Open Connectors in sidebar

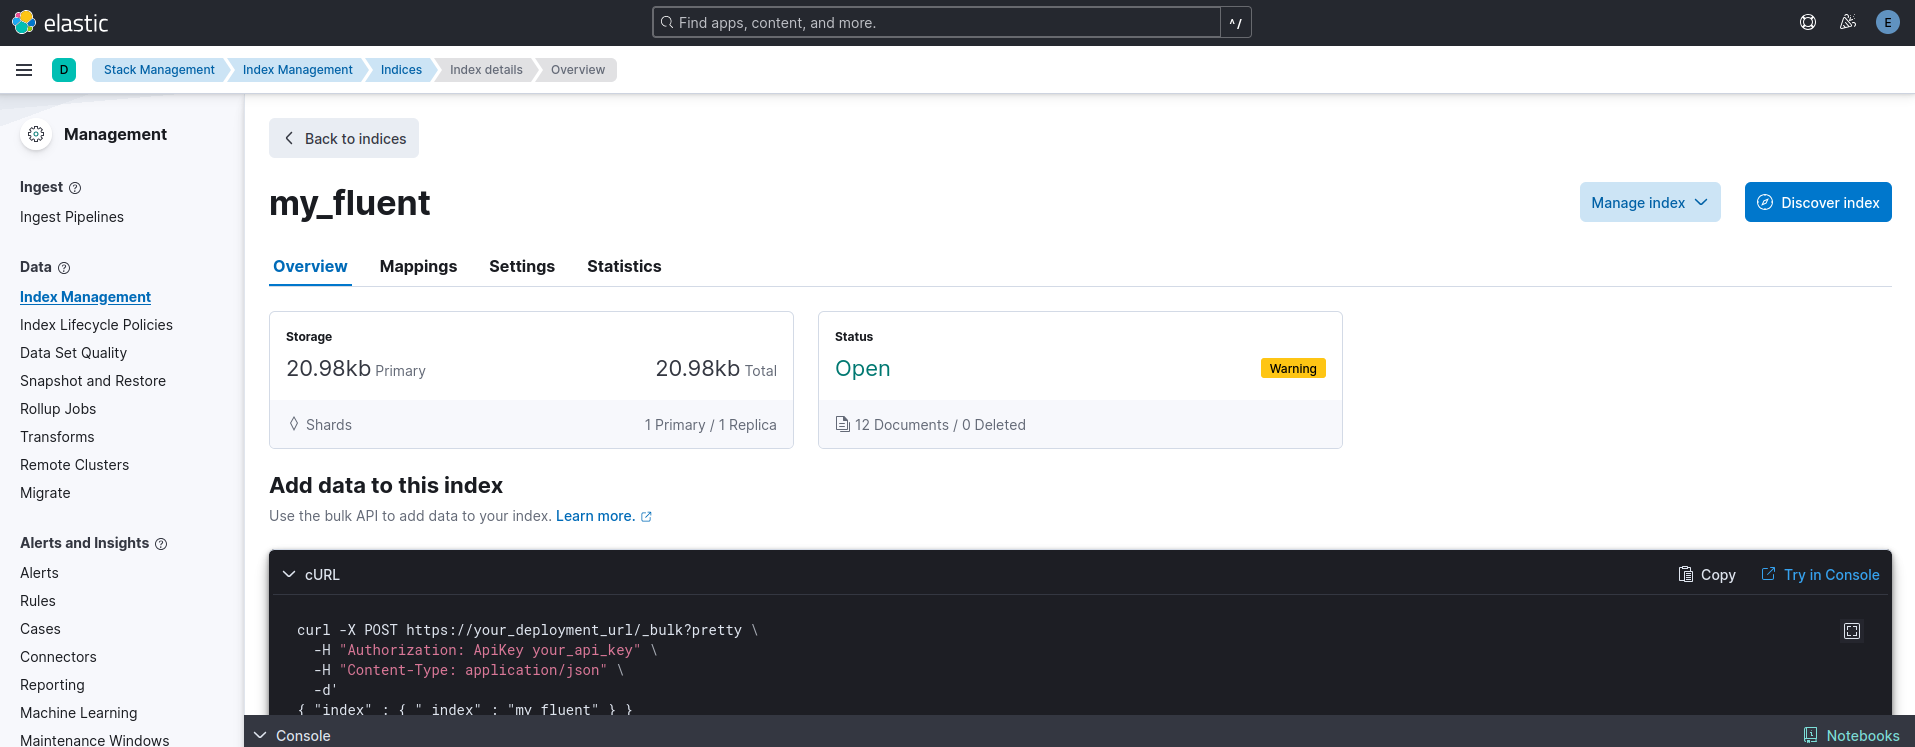58,657
